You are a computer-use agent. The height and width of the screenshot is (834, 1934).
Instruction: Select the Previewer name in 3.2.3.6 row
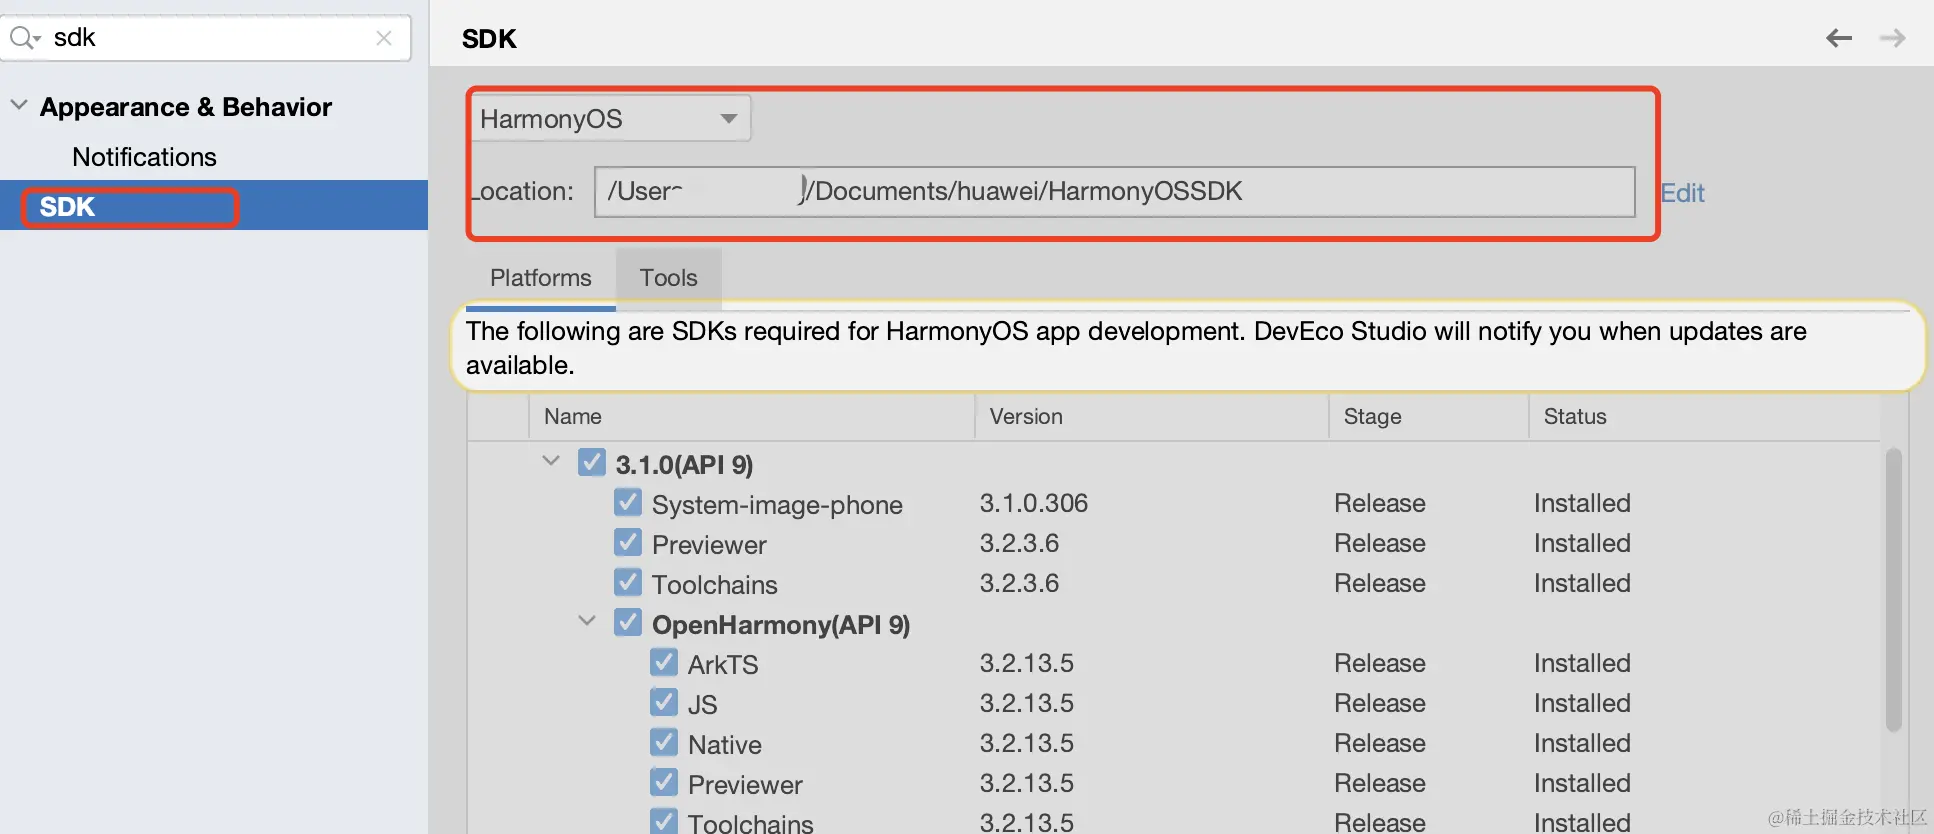pos(709,545)
